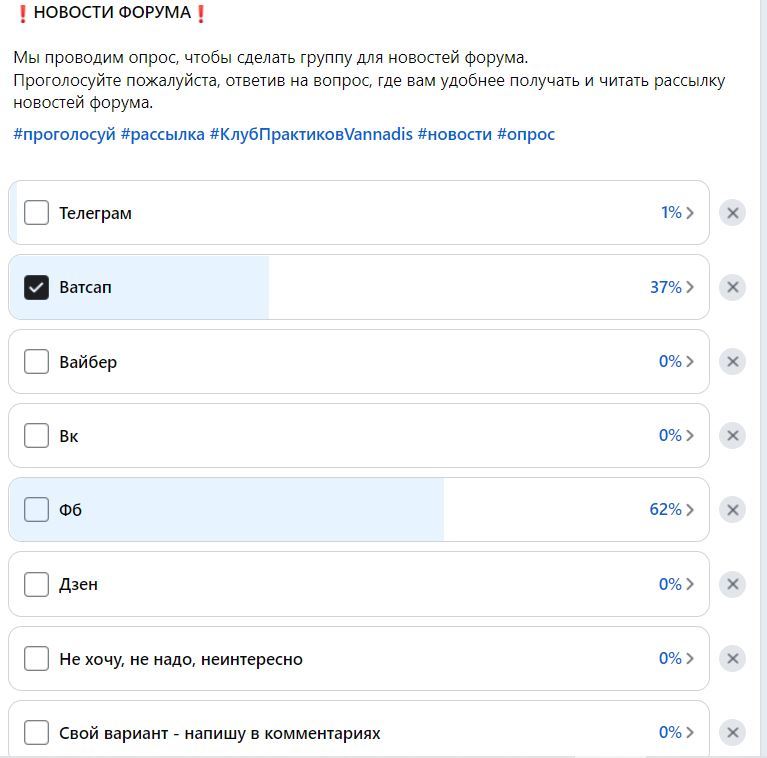This screenshot has width=767, height=758.
Task: Delete the Вк option with X icon
Action: click(732, 435)
